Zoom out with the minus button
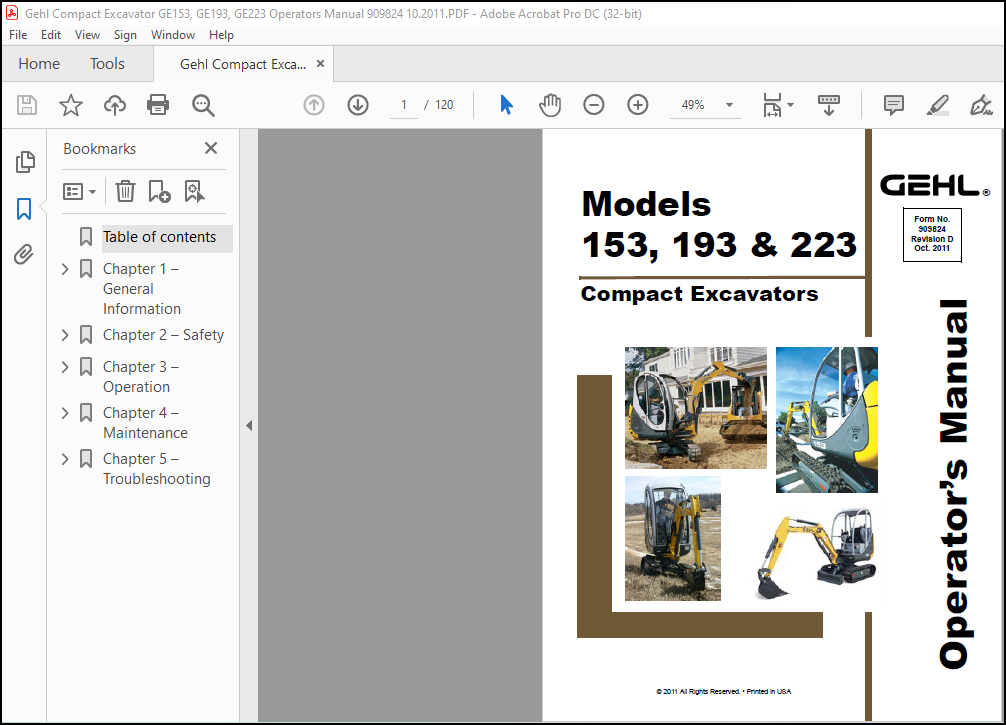 pos(593,105)
